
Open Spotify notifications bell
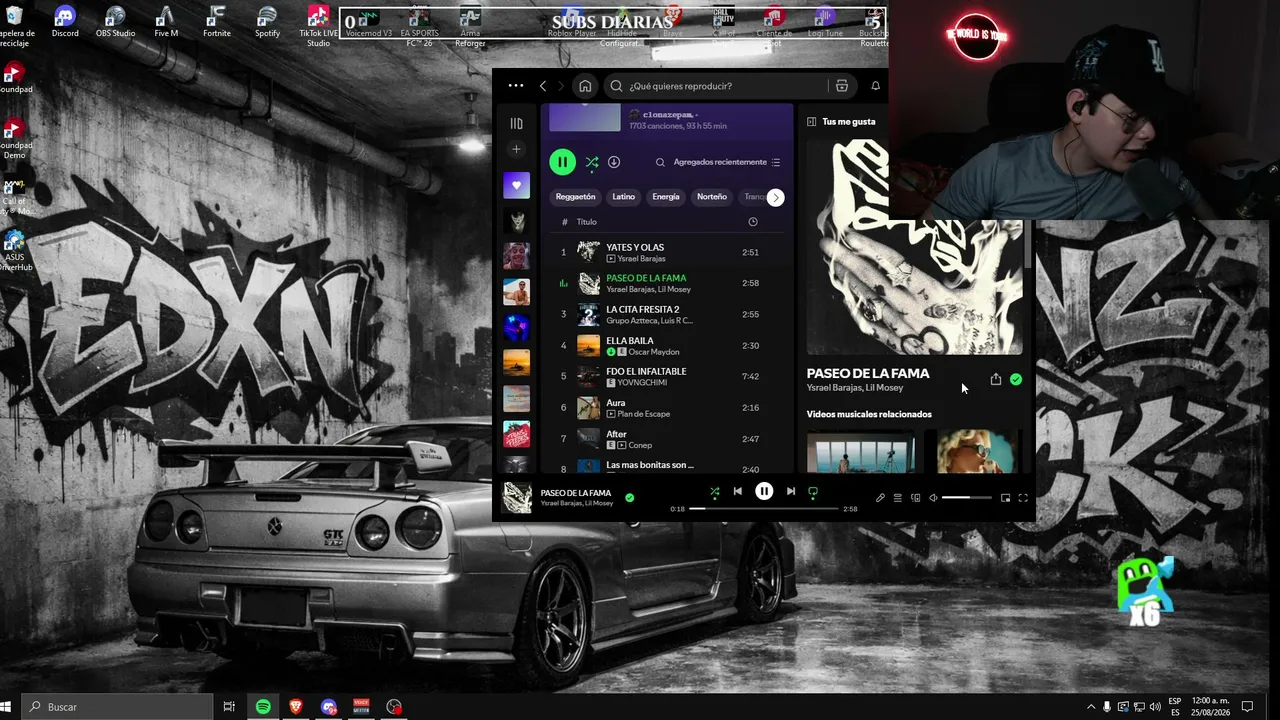coord(875,86)
